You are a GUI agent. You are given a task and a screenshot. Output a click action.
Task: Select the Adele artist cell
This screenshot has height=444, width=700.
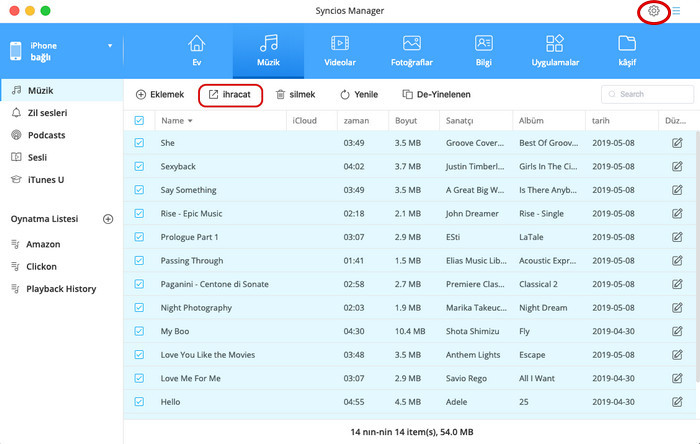click(456, 402)
